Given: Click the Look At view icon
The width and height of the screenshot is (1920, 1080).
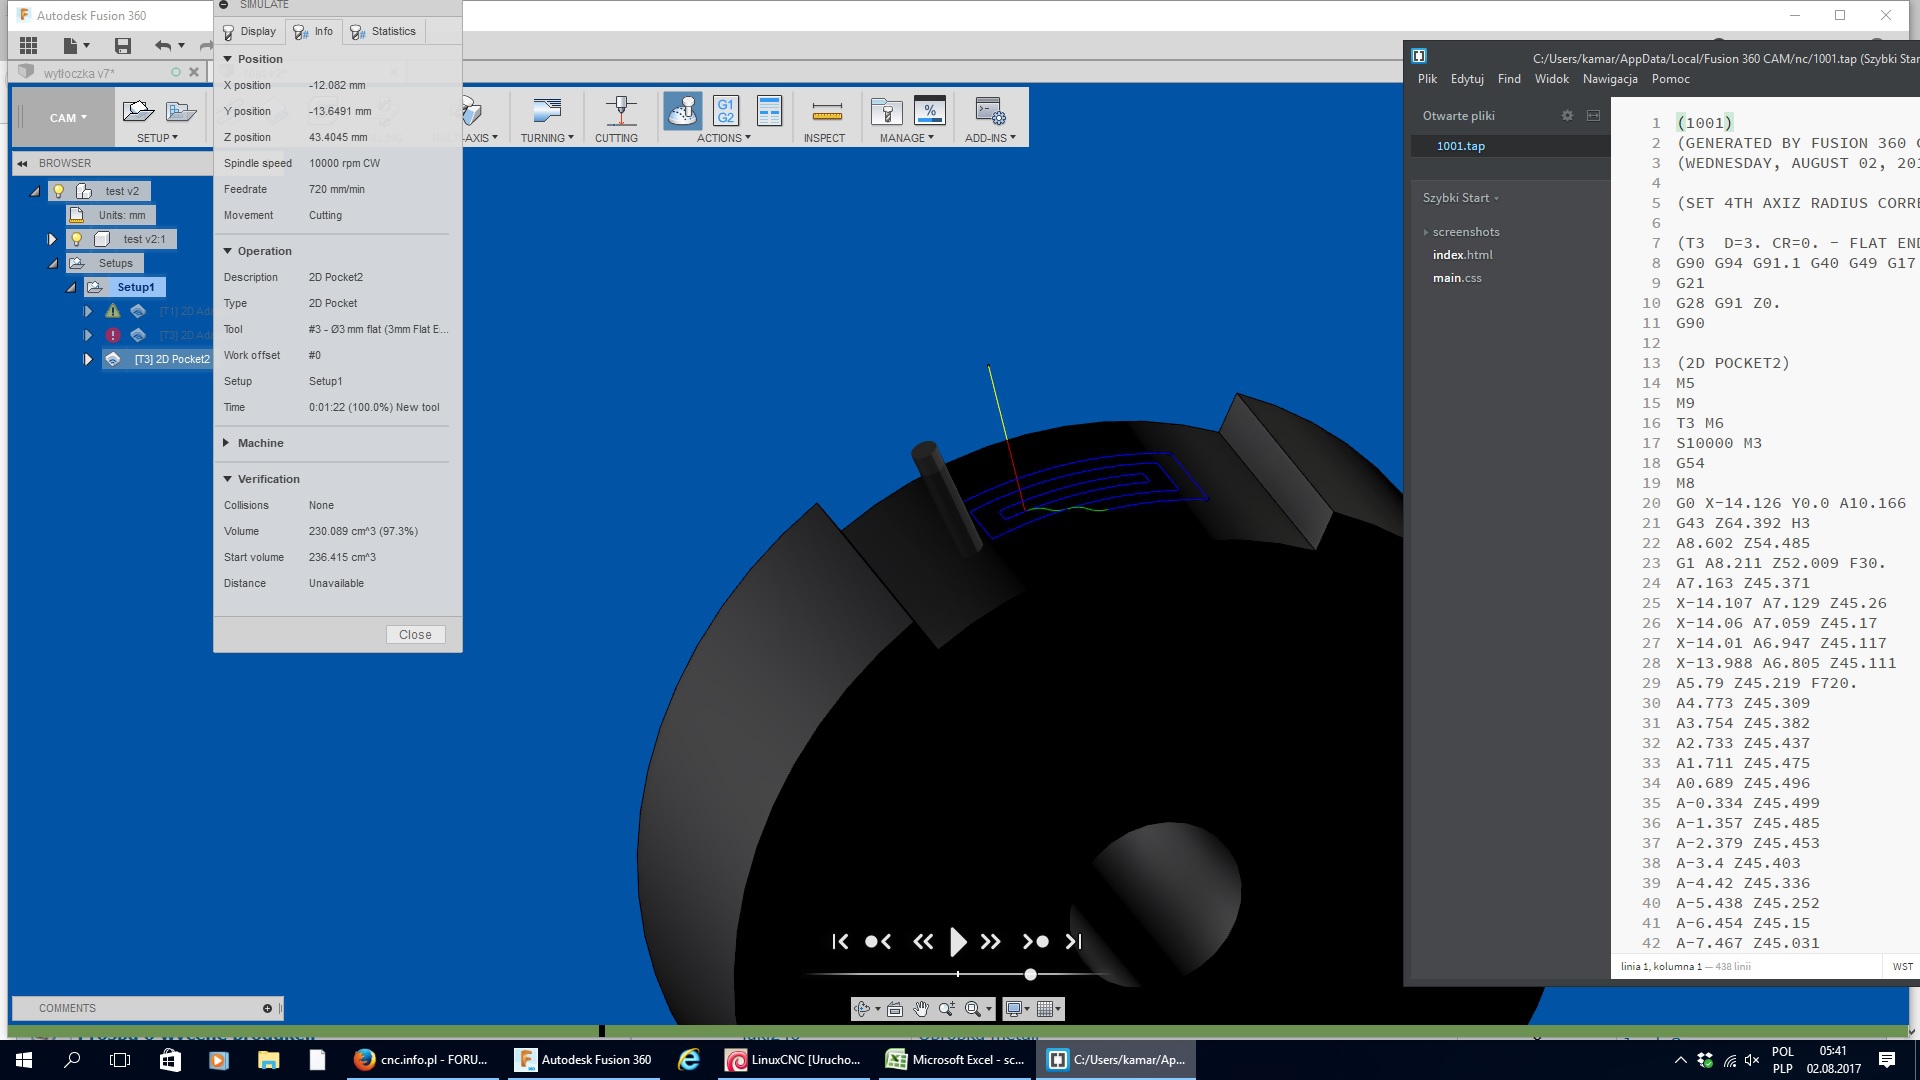Looking at the screenshot, I should [x=895, y=1009].
